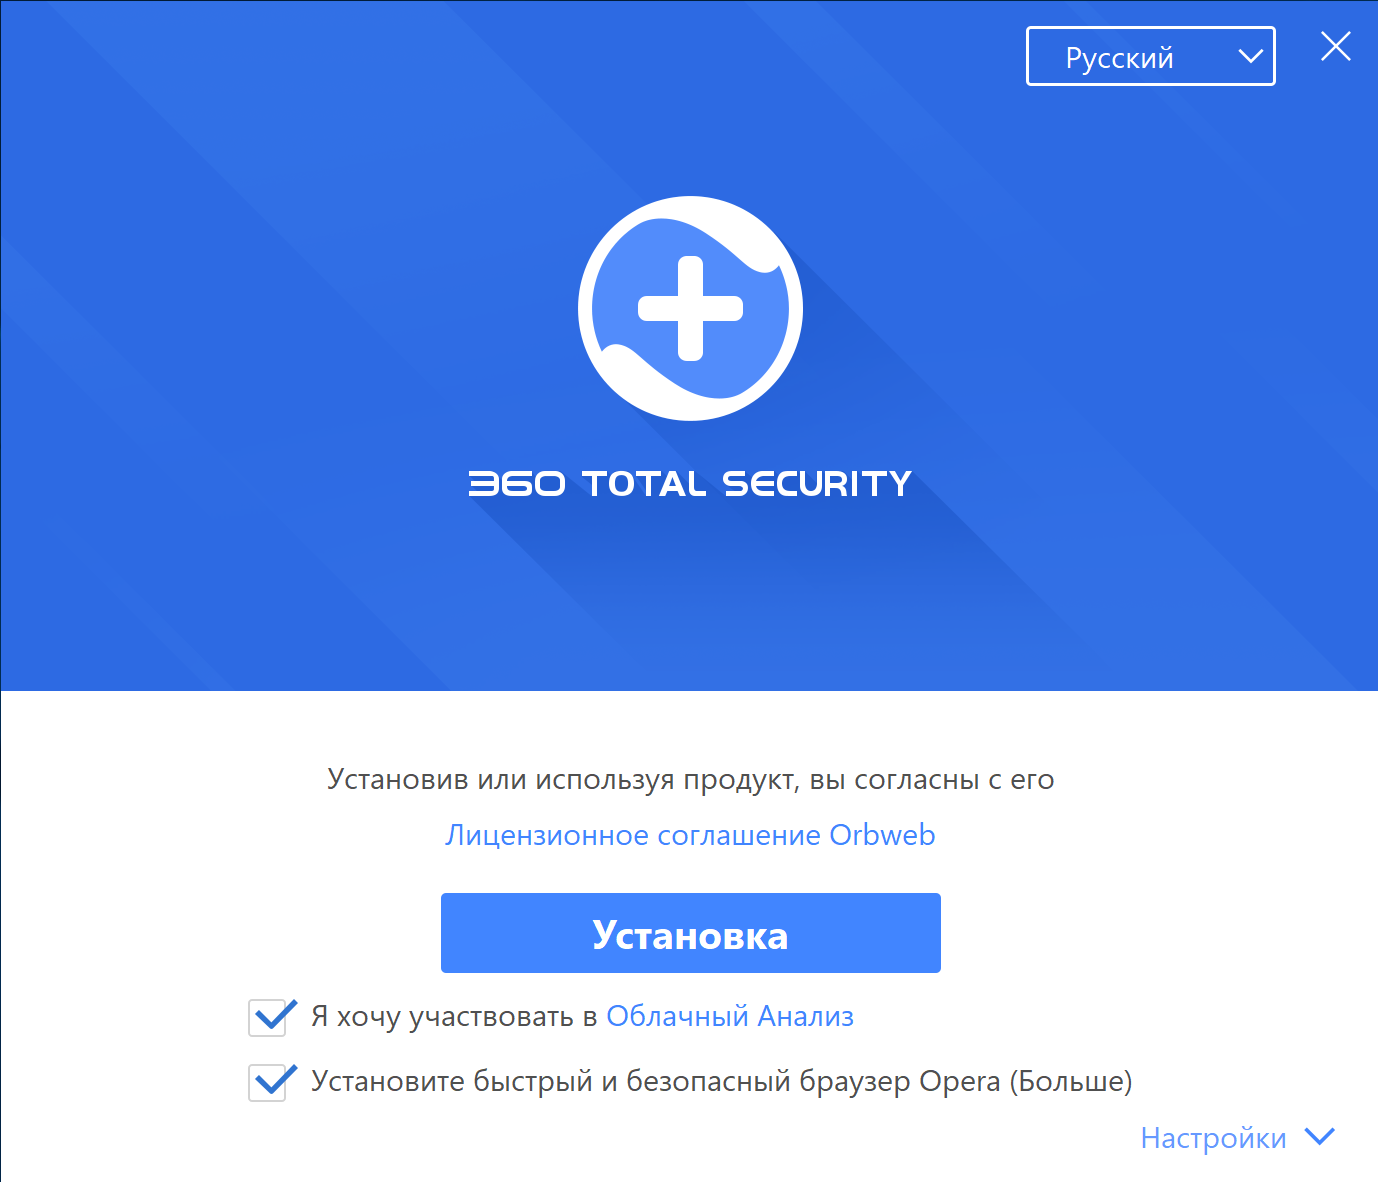
Task: Click the 360 TOTAL SECURITY title text
Action: click(x=690, y=484)
